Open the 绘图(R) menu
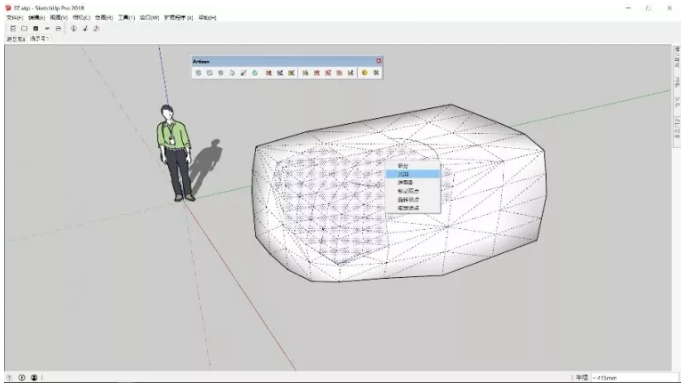The image size is (689, 387). click(104, 18)
